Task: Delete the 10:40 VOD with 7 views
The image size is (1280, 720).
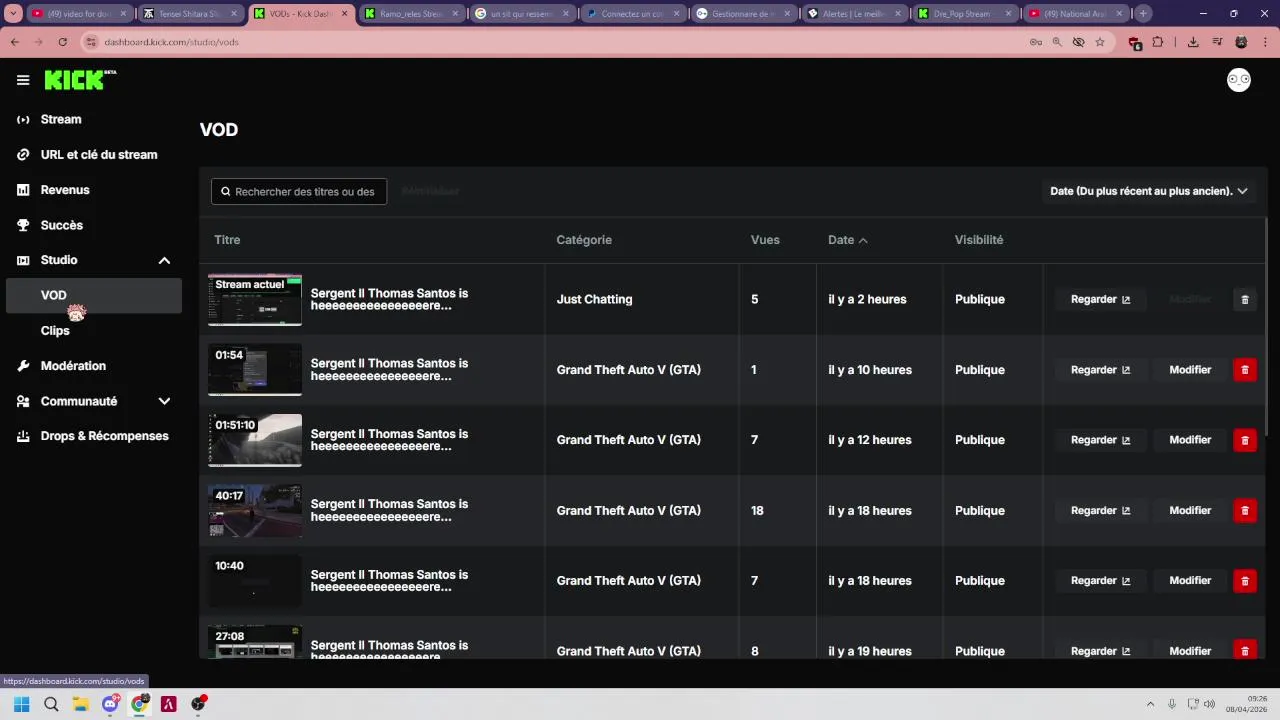Action: click(1245, 581)
